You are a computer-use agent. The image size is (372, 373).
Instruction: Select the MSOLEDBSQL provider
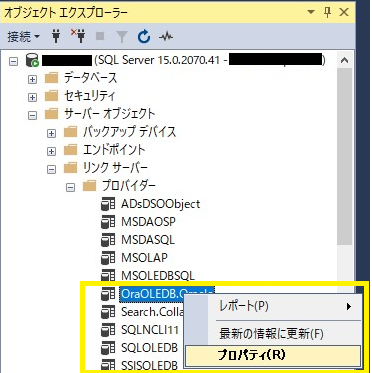[158, 276]
